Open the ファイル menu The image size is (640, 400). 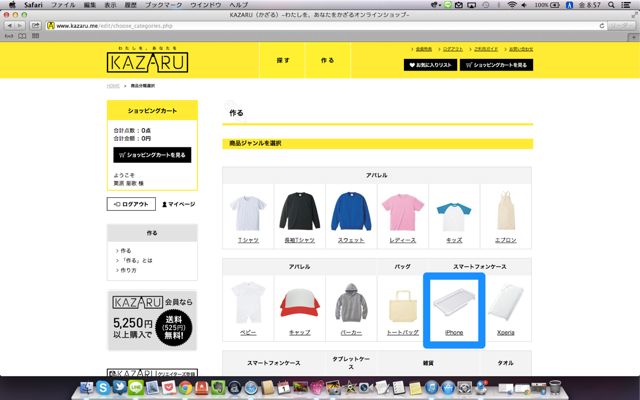63,5
